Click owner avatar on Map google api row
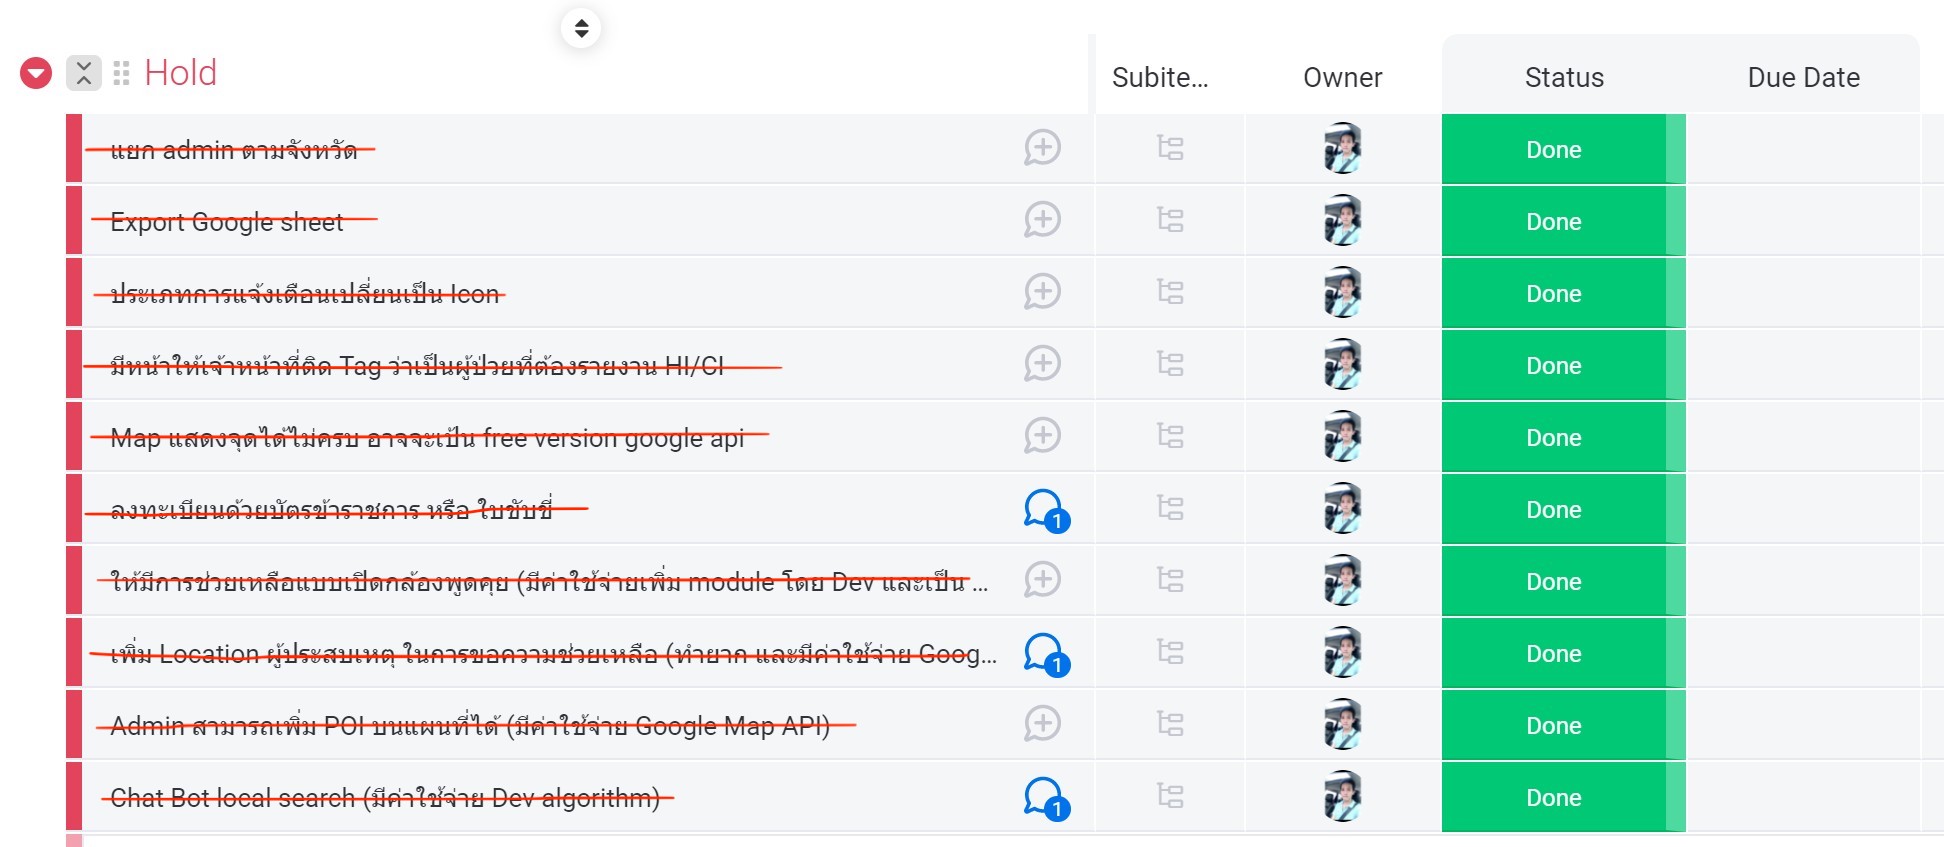Viewport: 1944px width, 847px height. pyautogui.click(x=1342, y=436)
